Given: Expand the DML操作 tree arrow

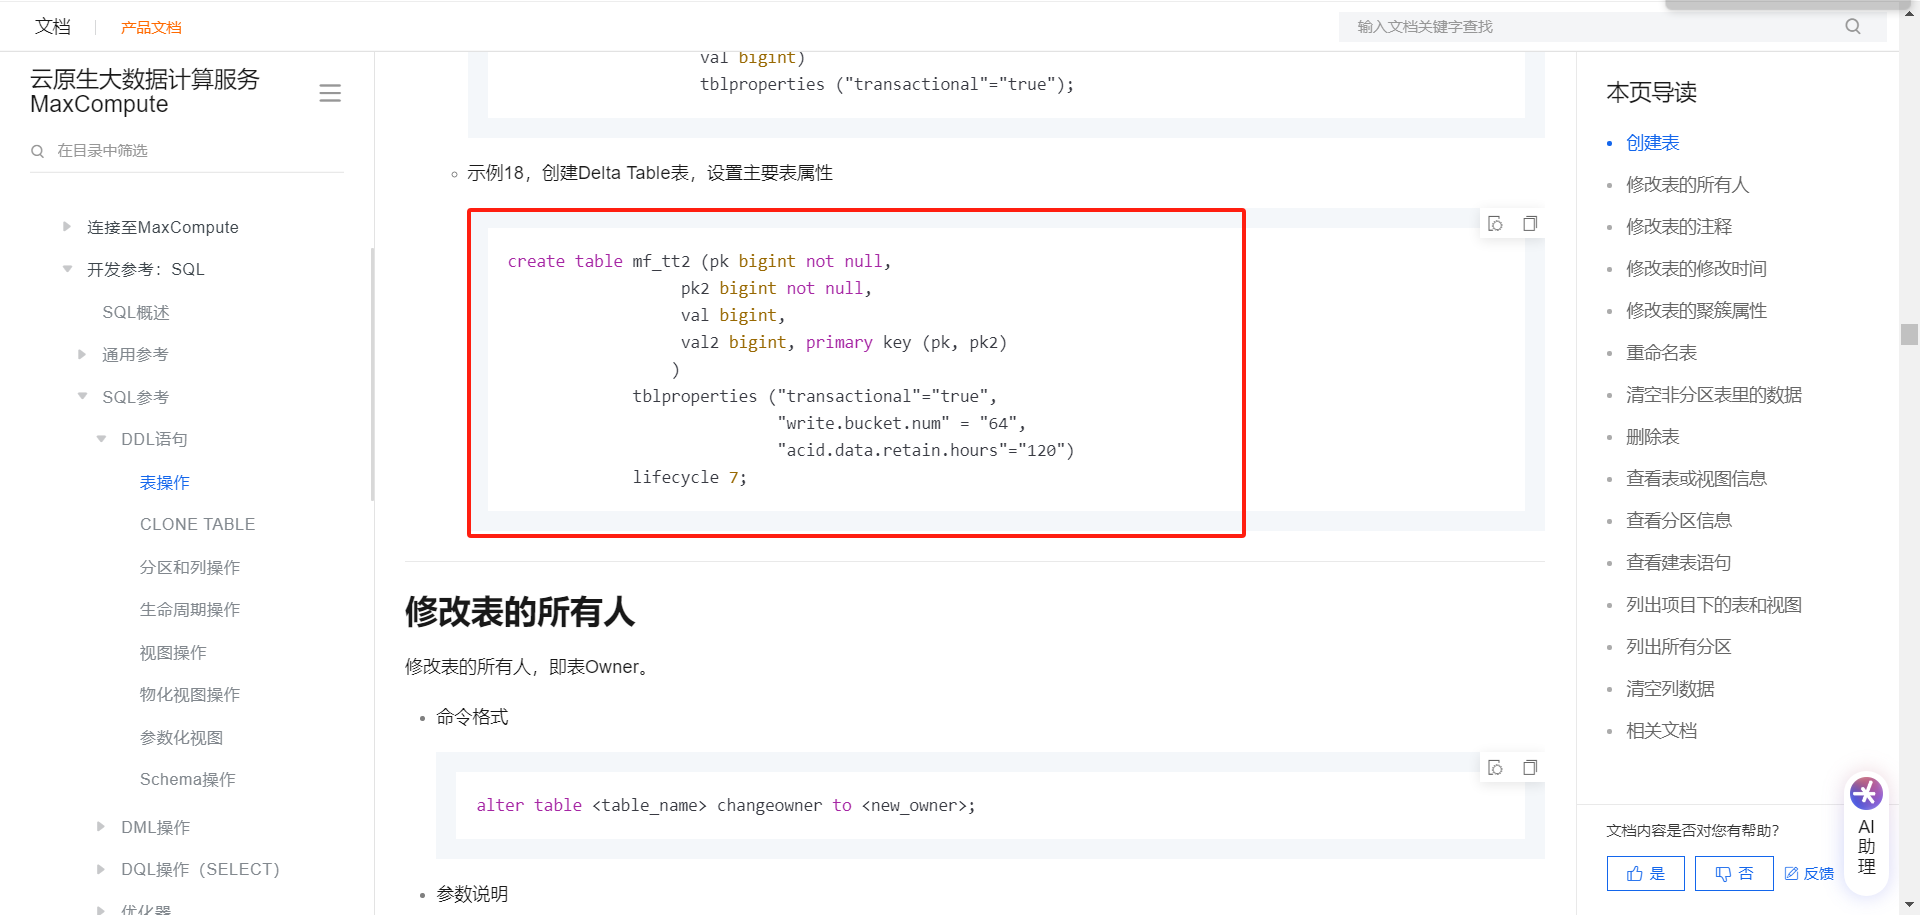Looking at the screenshot, I should (101, 827).
